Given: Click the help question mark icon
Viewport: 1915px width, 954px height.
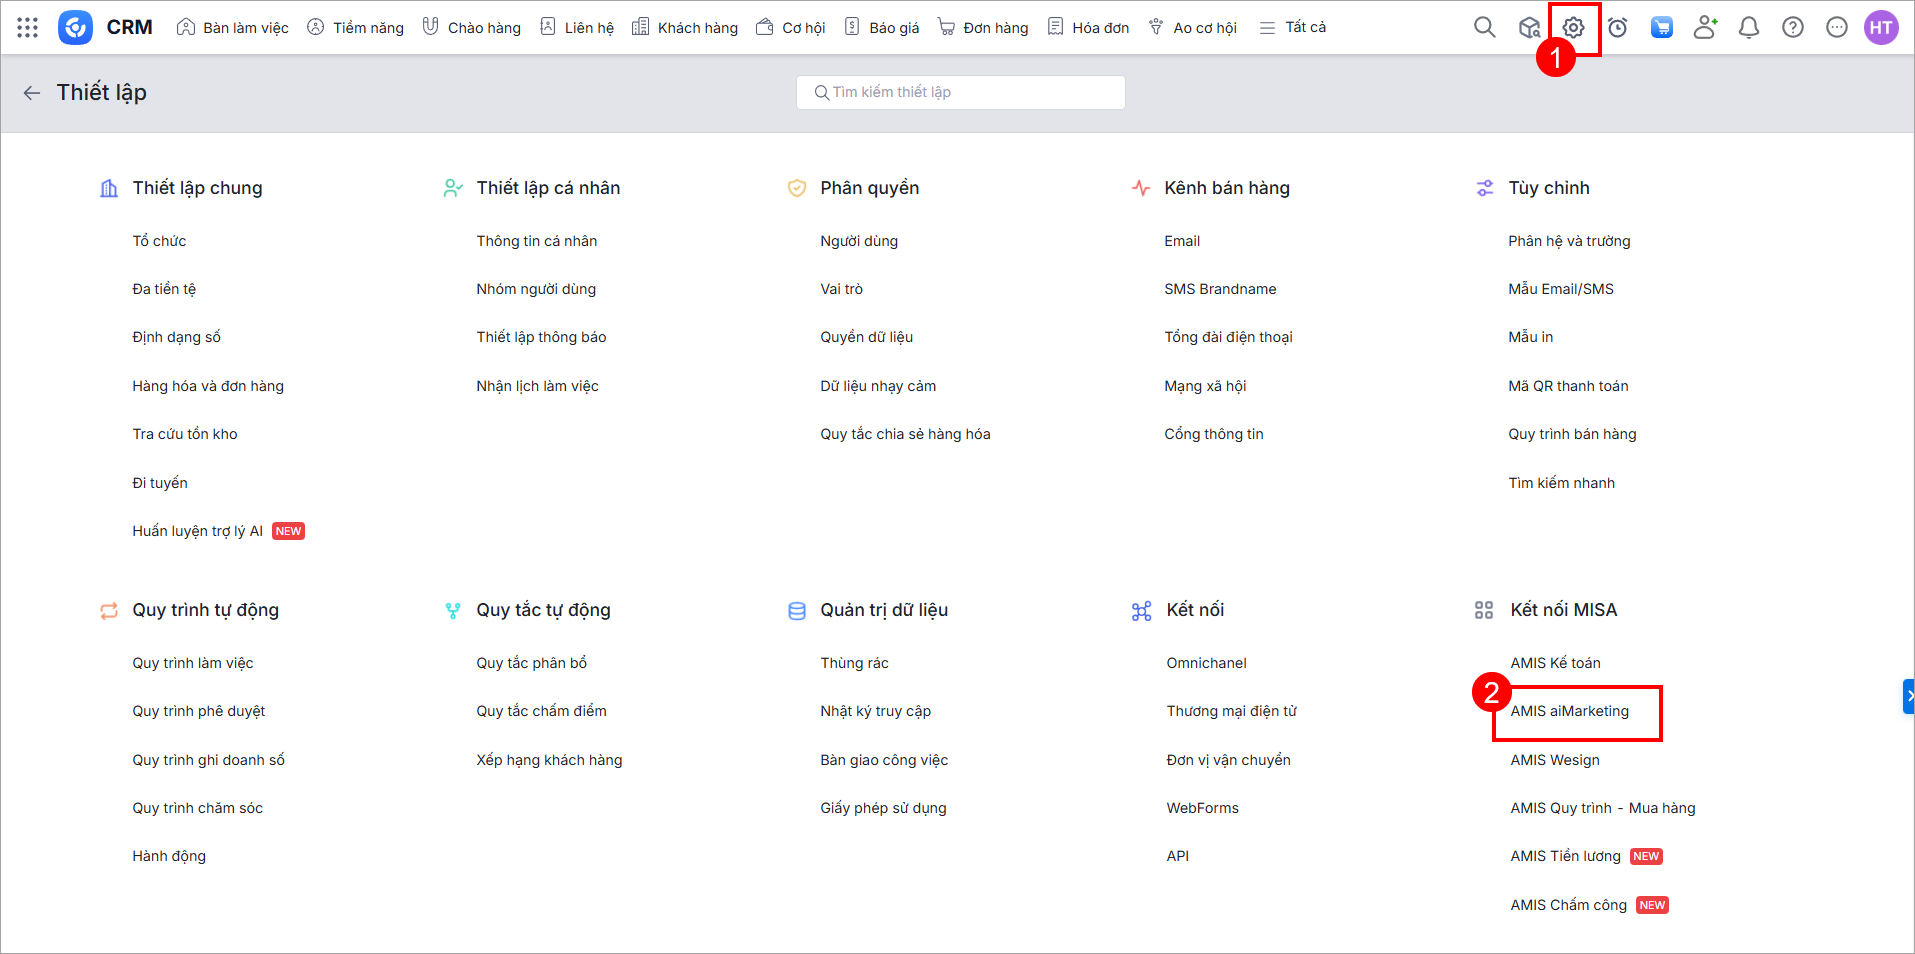Looking at the screenshot, I should 1793,28.
